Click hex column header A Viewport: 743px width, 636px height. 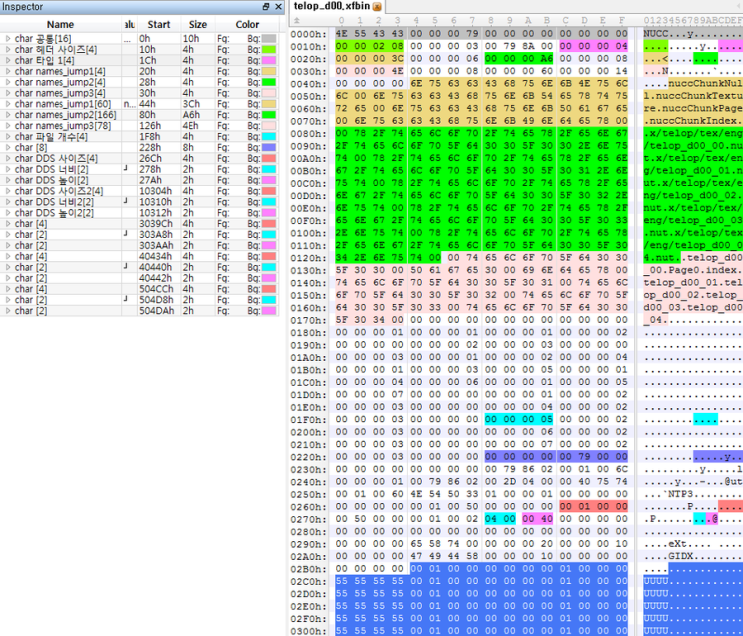pos(528,20)
